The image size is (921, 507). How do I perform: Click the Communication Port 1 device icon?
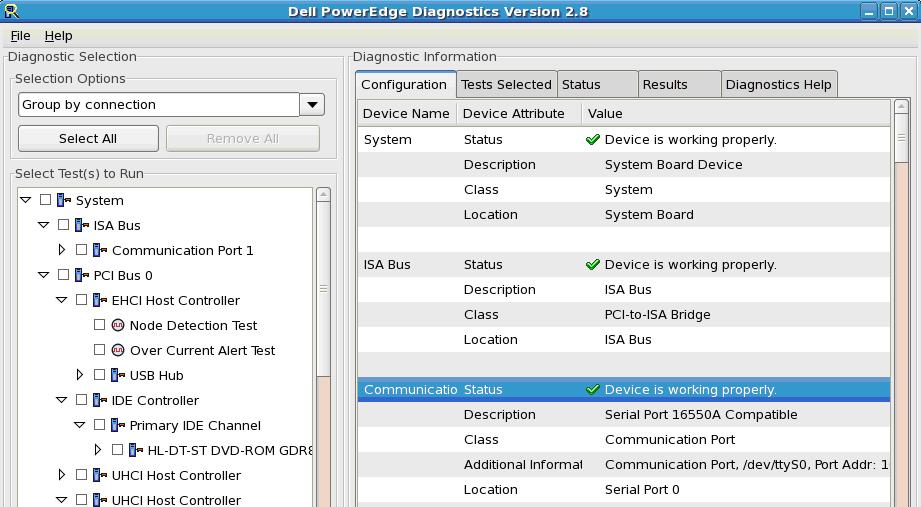click(x=100, y=250)
